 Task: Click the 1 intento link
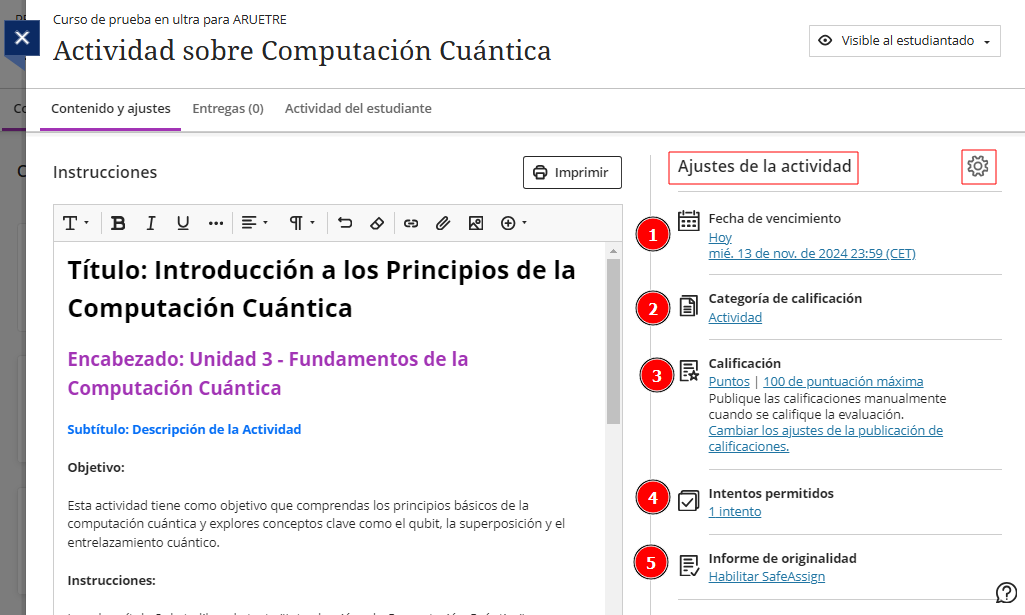[x=734, y=511]
